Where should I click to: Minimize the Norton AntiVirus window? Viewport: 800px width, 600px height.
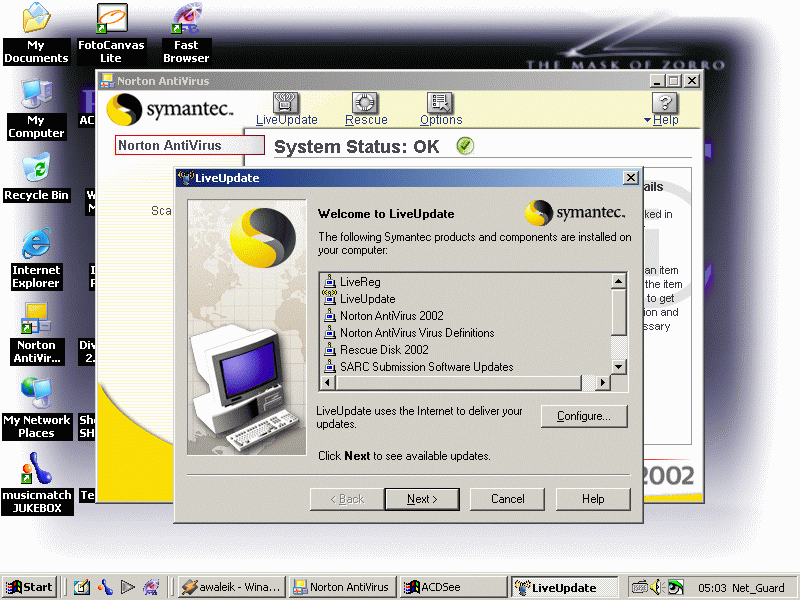(x=657, y=81)
